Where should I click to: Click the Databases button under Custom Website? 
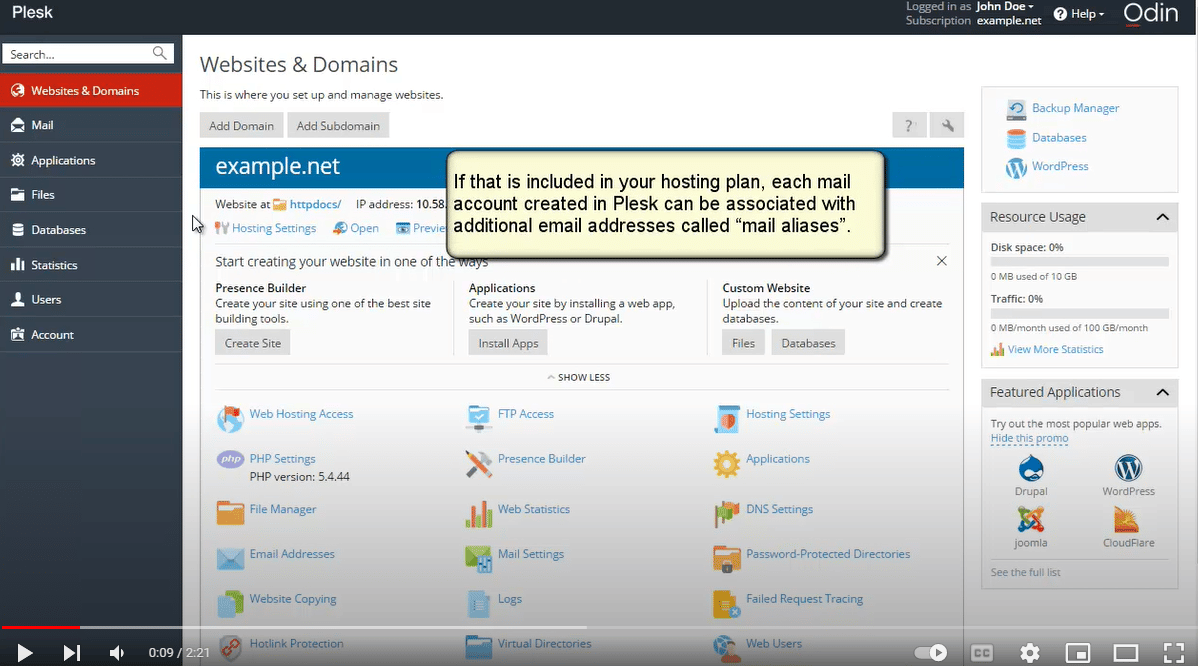click(x=808, y=343)
